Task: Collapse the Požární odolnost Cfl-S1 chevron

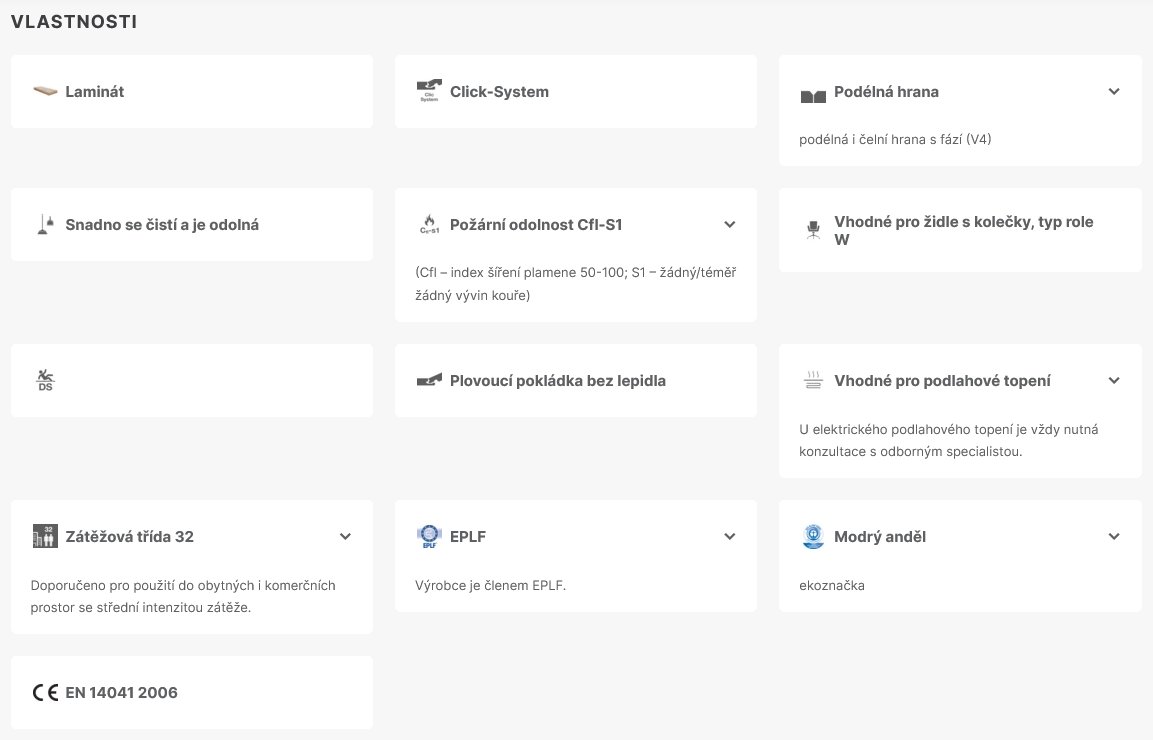Action: click(x=730, y=225)
